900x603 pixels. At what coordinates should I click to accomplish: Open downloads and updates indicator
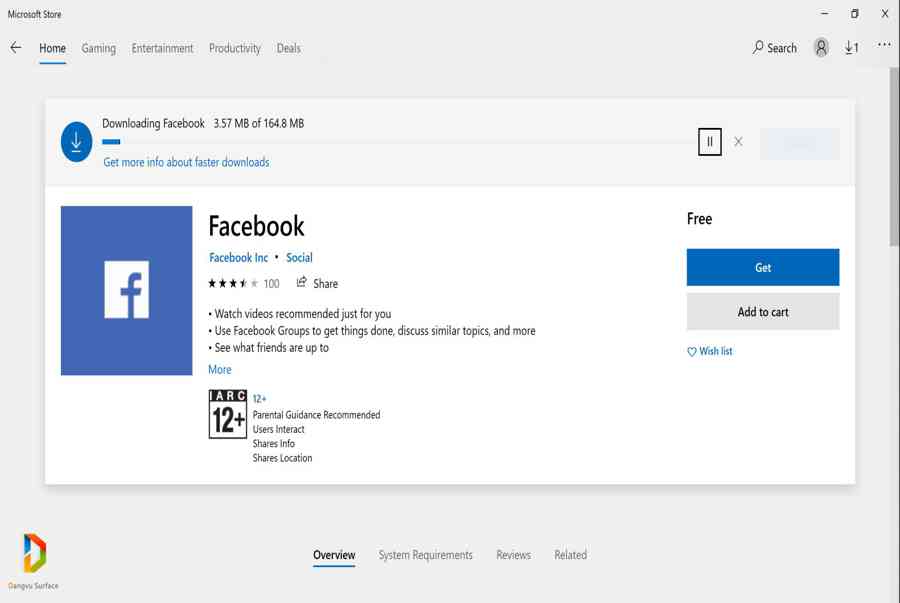[x=851, y=48]
